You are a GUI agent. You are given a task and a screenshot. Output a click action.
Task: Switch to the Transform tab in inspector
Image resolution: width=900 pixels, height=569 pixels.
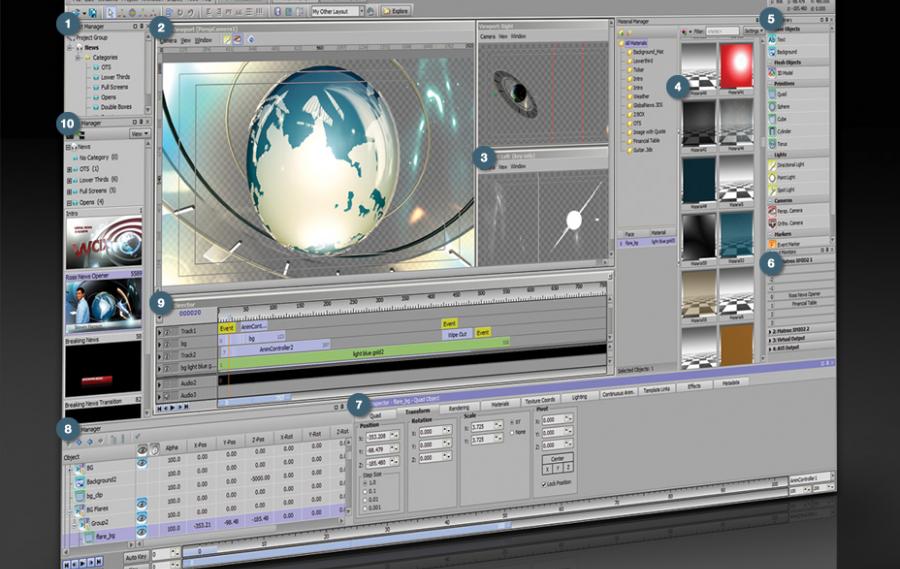(417, 412)
